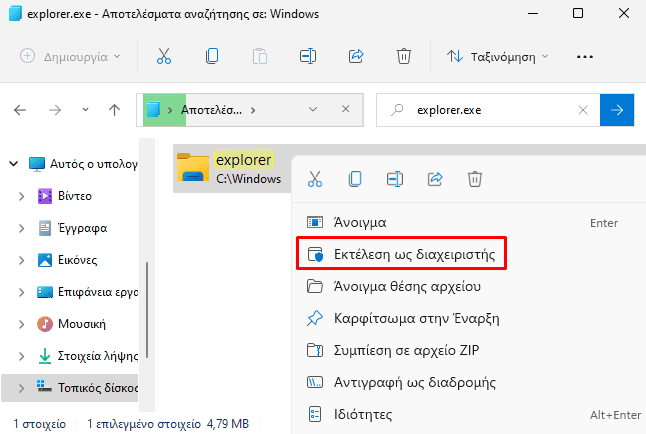Select Μουσική in the navigation pane
Image resolution: width=646 pixels, height=434 pixels.
coord(72,324)
